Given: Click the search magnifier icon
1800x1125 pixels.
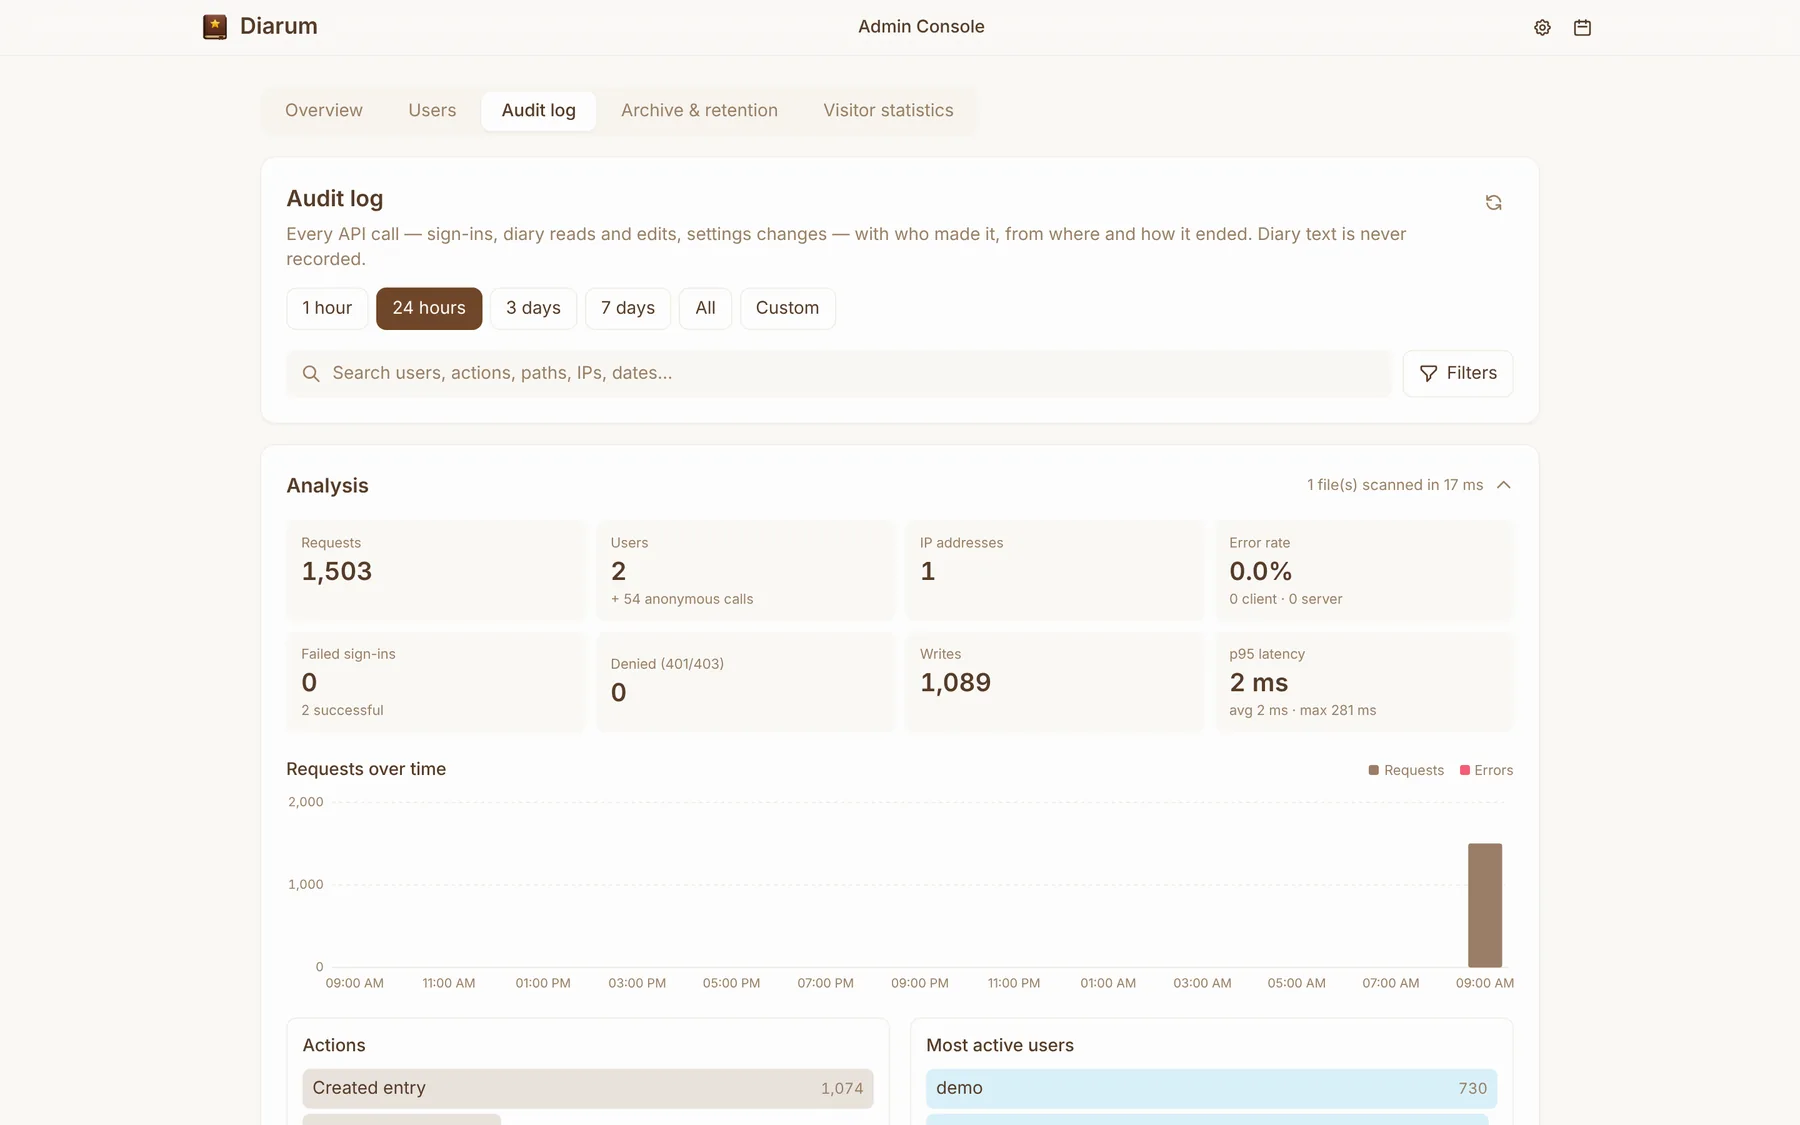Looking at the screenshot, I should point(311,374).
